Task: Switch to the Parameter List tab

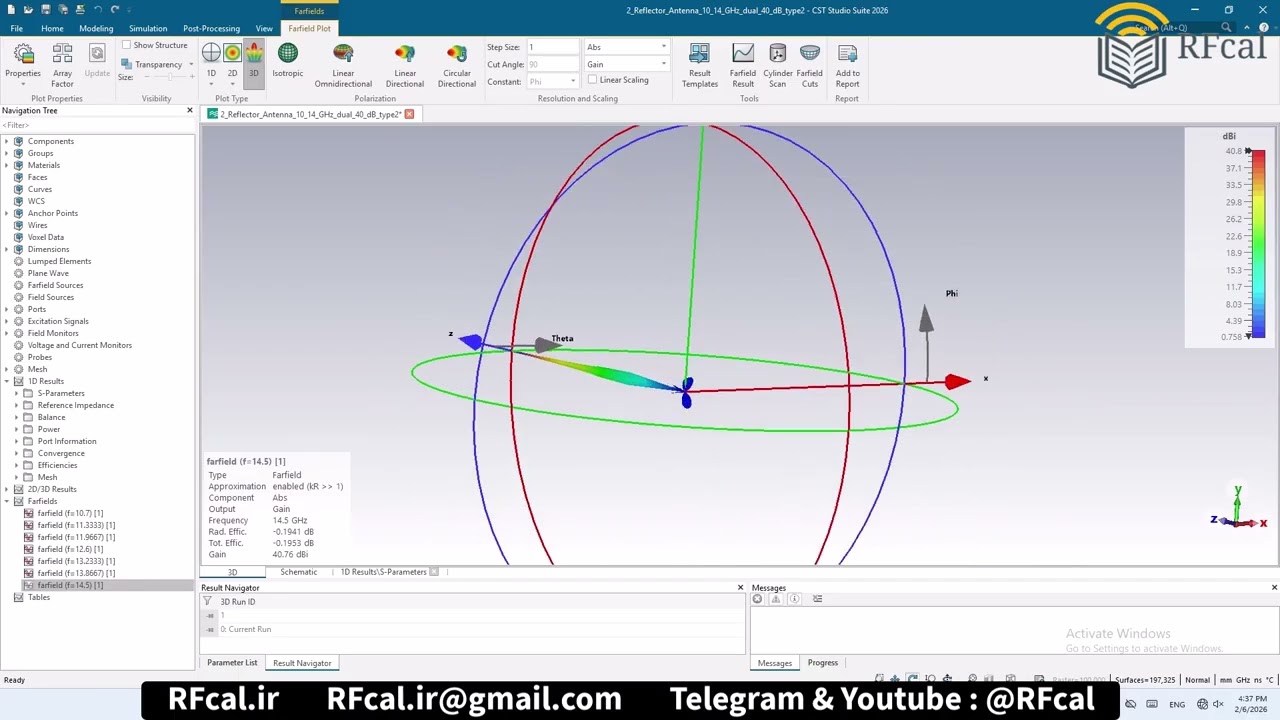Action: [x=232, y=663]
